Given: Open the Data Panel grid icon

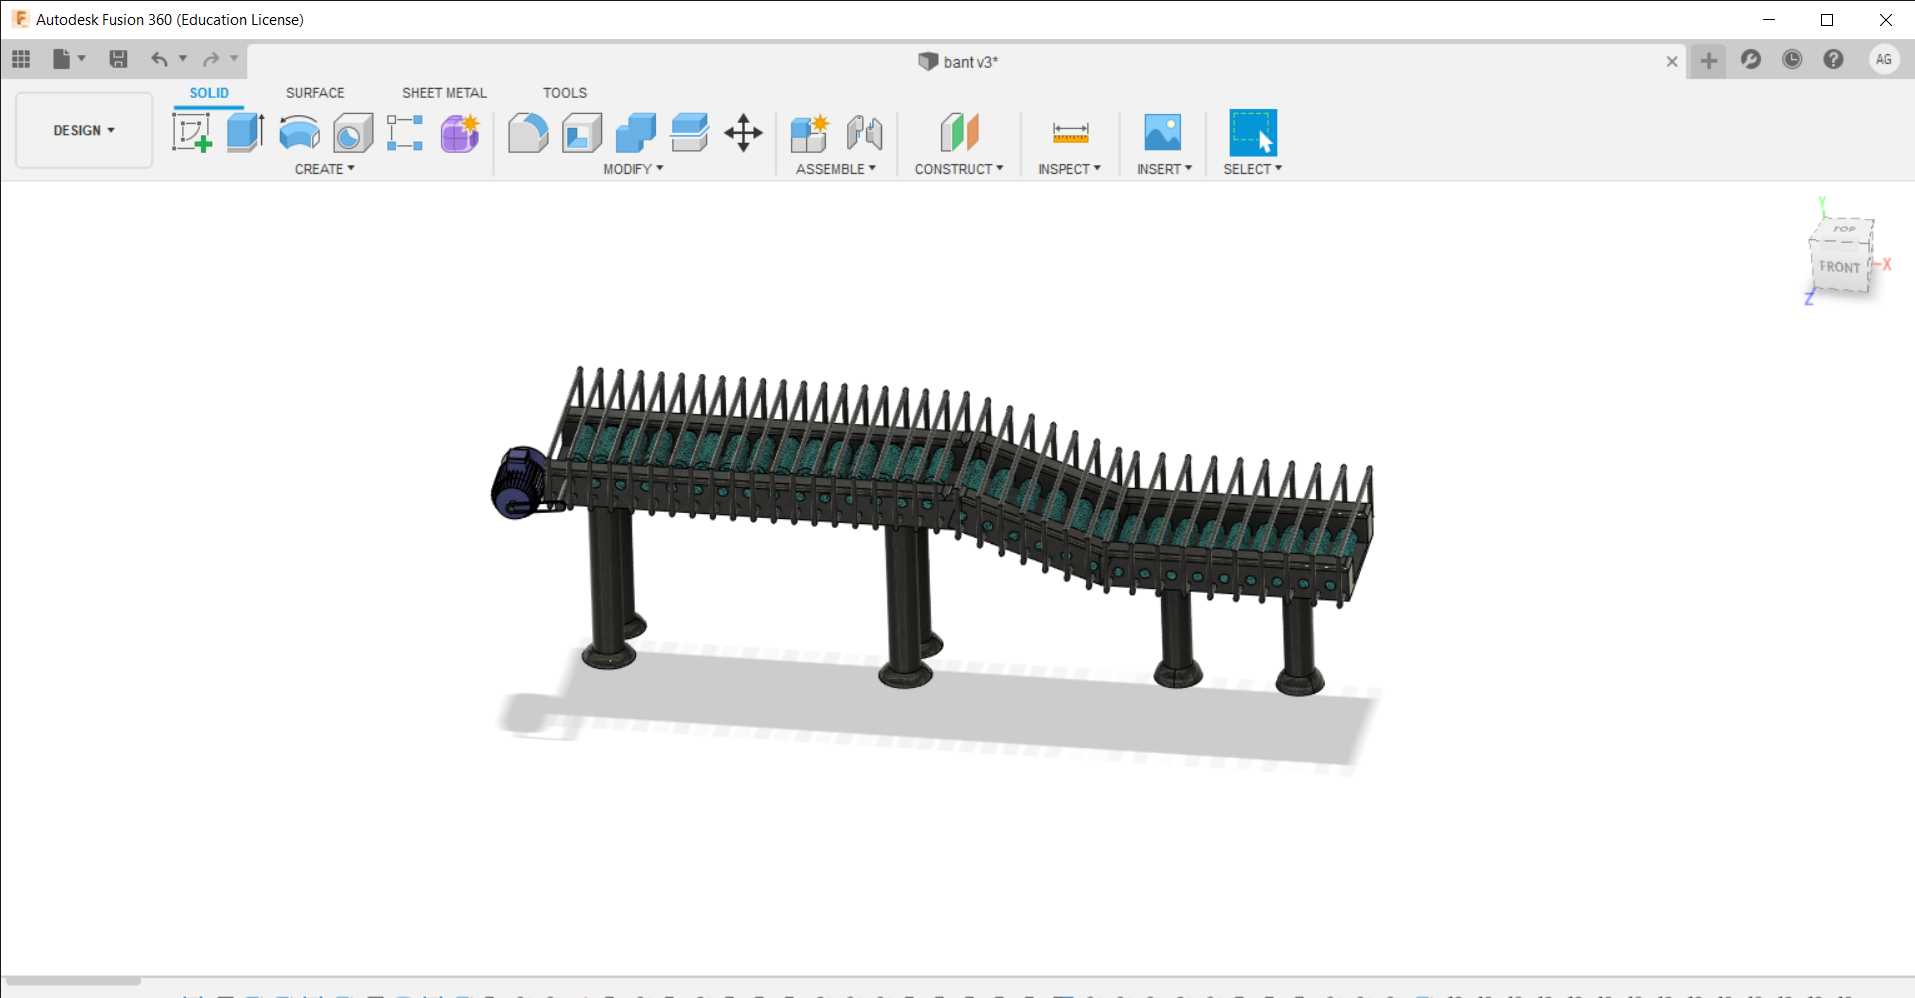Looking at the screenshot, I should click(x=21, y=59).
